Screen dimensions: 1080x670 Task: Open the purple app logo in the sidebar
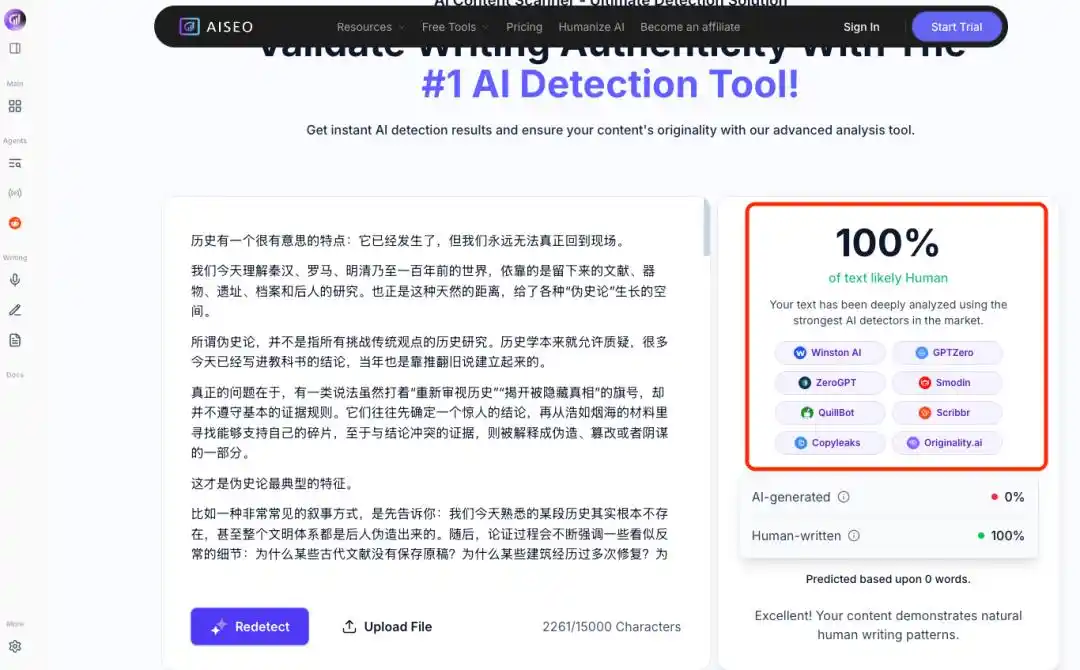coord(15,19)
